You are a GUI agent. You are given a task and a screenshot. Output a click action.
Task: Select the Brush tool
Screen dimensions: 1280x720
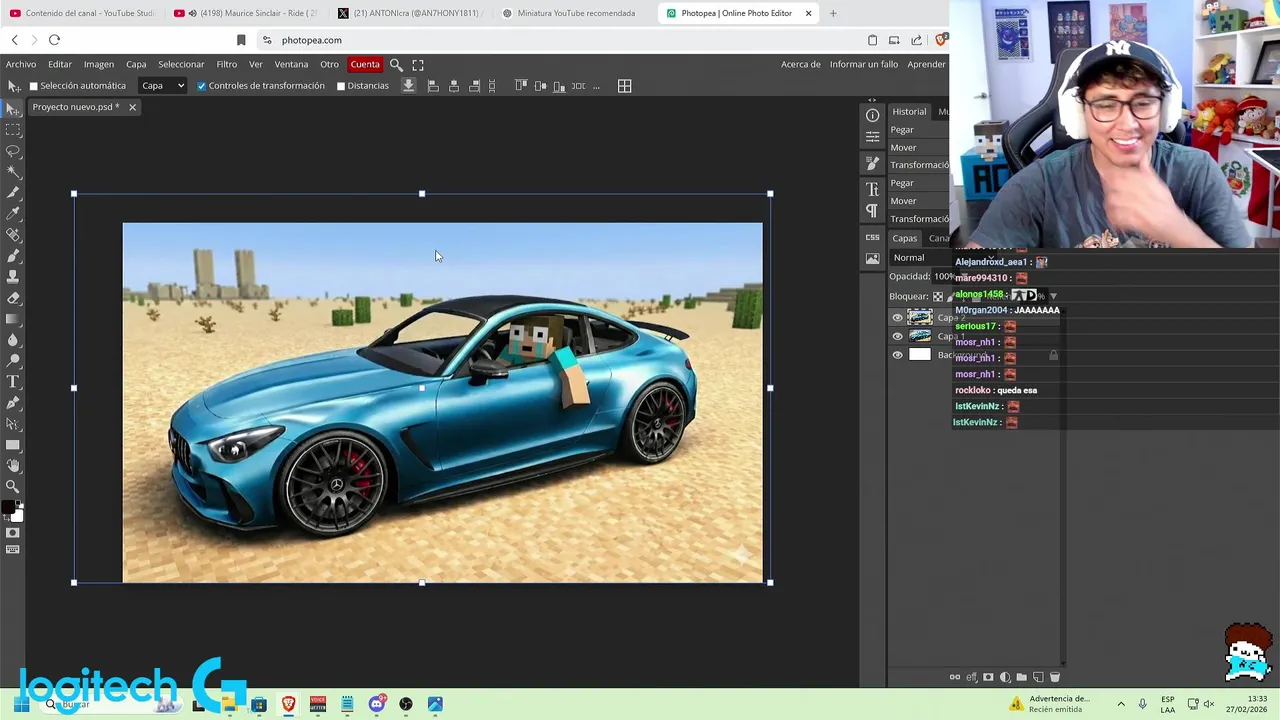(x=13, y=255)
